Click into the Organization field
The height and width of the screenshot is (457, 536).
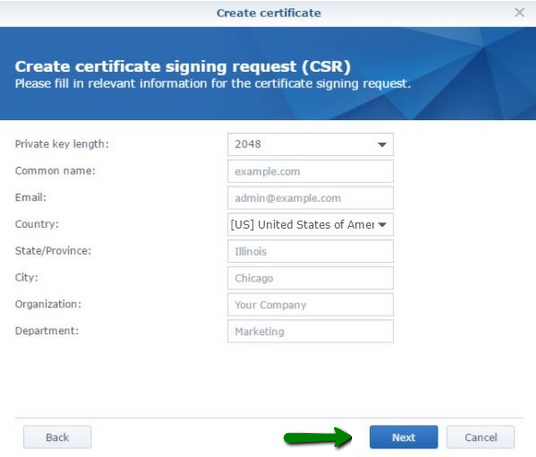point(310,305)
